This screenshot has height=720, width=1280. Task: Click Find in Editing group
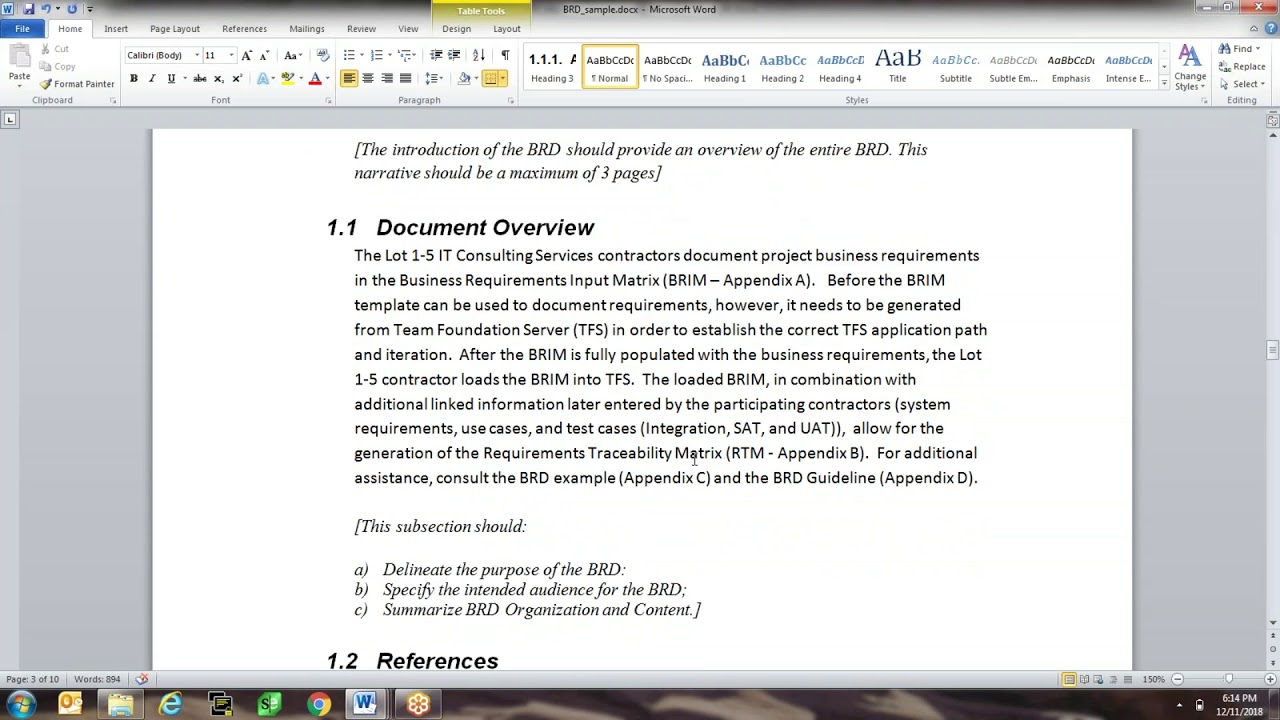[1238, 49]
